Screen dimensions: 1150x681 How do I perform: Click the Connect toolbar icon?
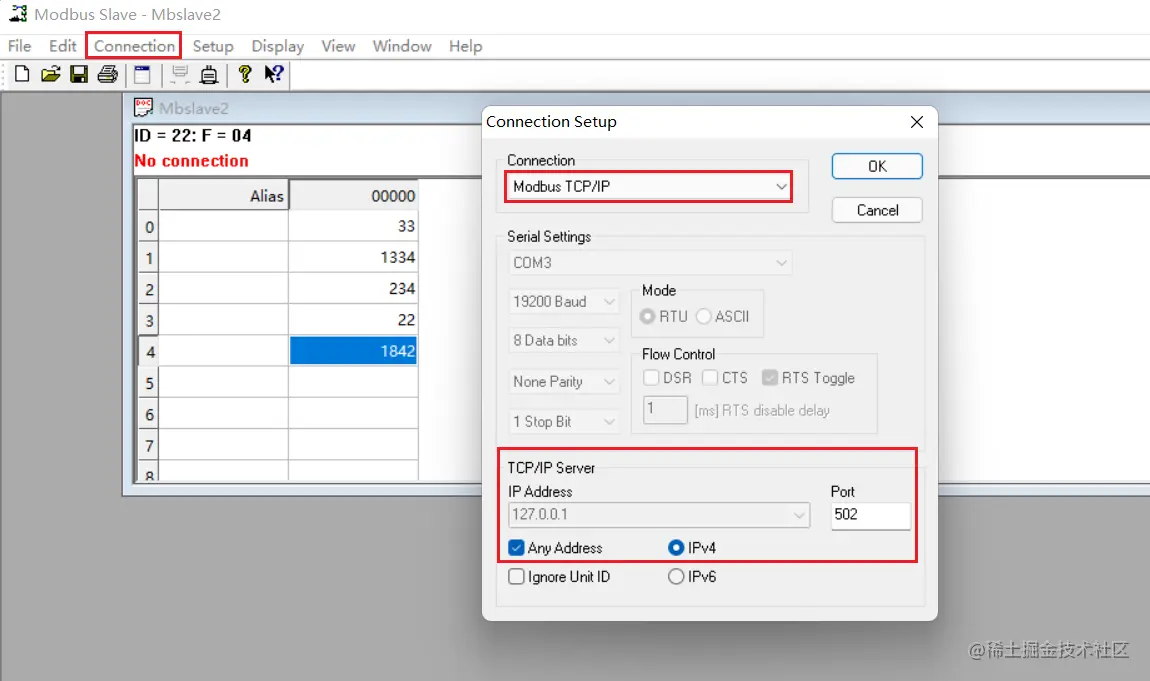[180, 74]
